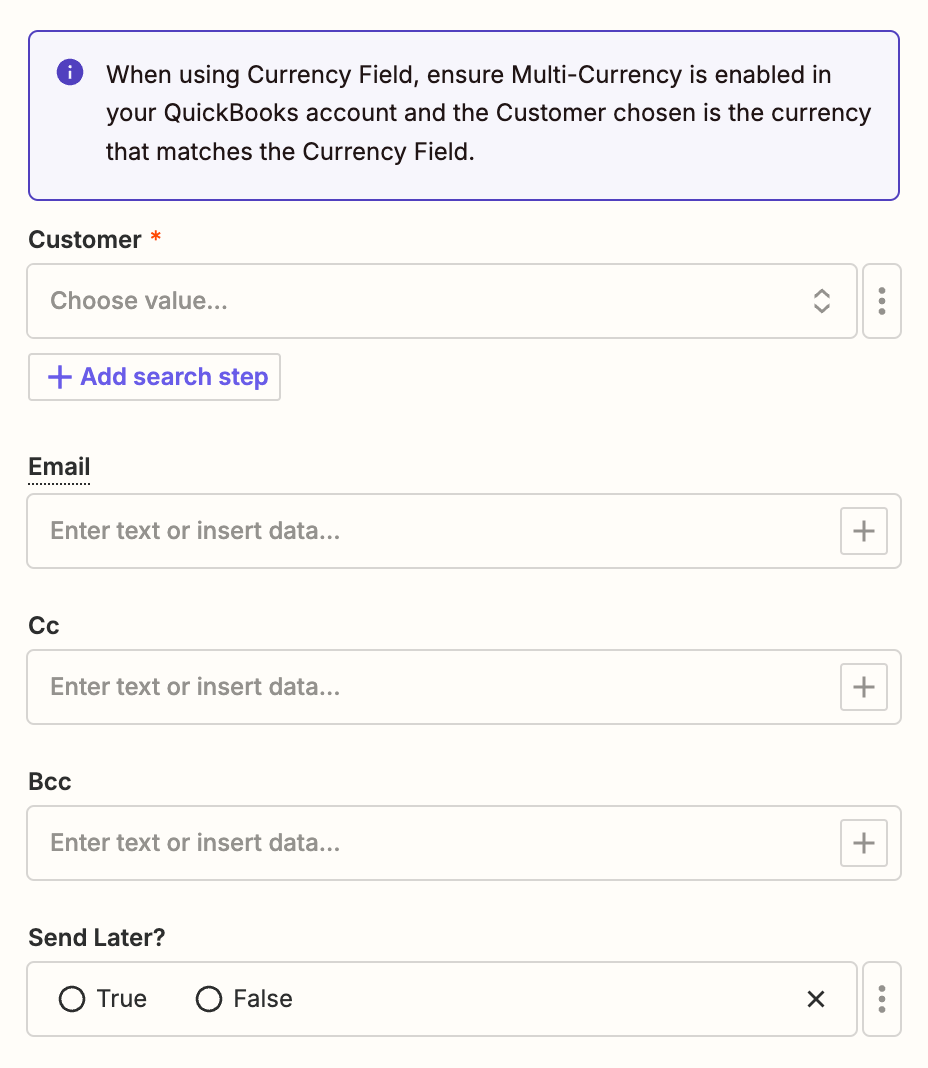
Task: Click the Customer dropdown up-down arrows
Action: coord(821,301)
